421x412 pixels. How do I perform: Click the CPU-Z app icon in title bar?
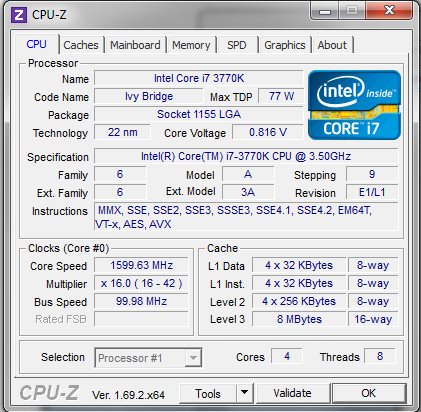pos(19,15)
